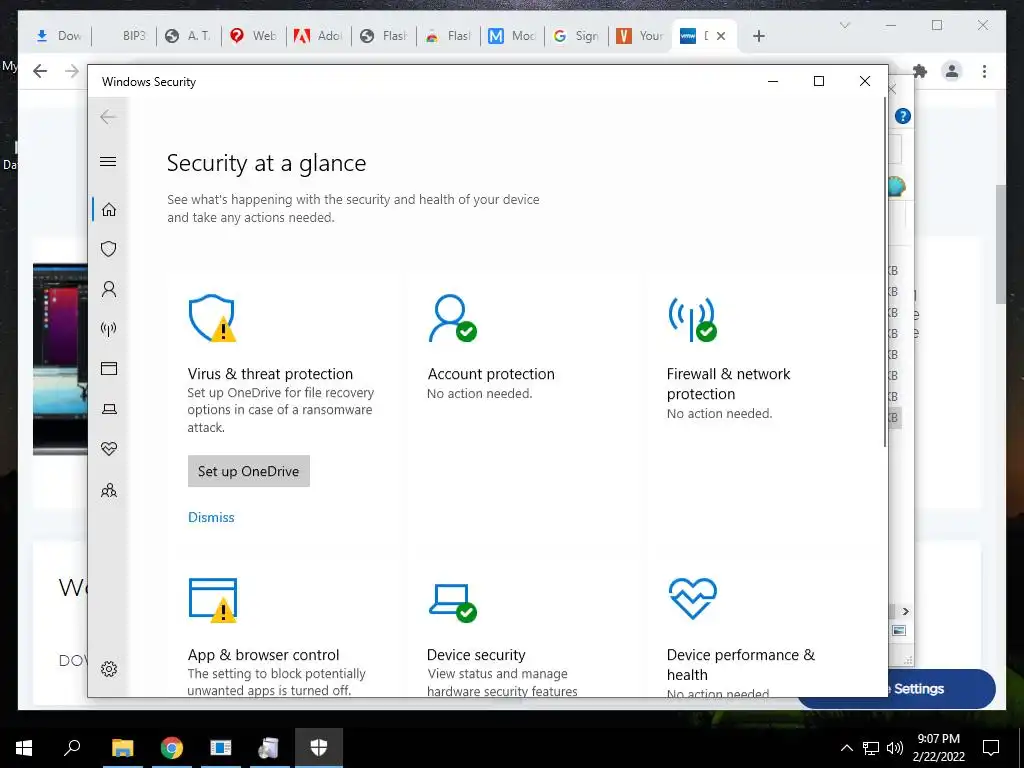
Task: Open the Windows Start menu
Action: click(x=24, y=748)
